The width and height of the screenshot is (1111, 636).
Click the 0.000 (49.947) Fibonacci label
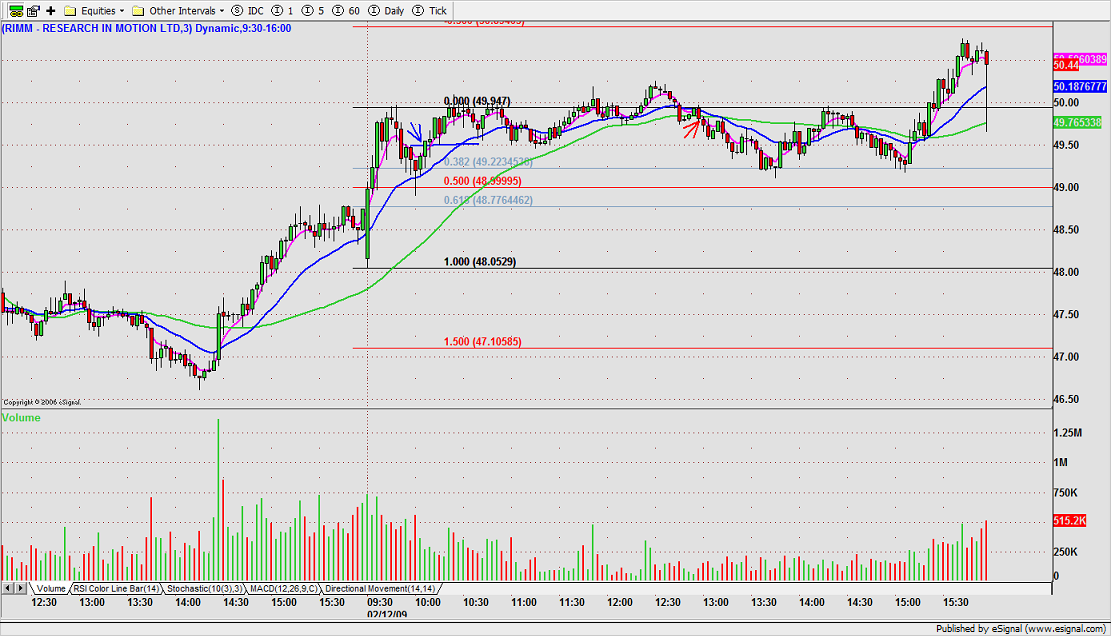(x=477, y=101)
